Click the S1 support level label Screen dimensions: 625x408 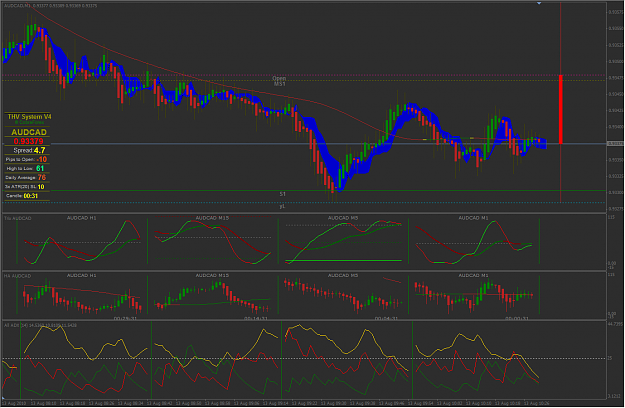point(282,194)
